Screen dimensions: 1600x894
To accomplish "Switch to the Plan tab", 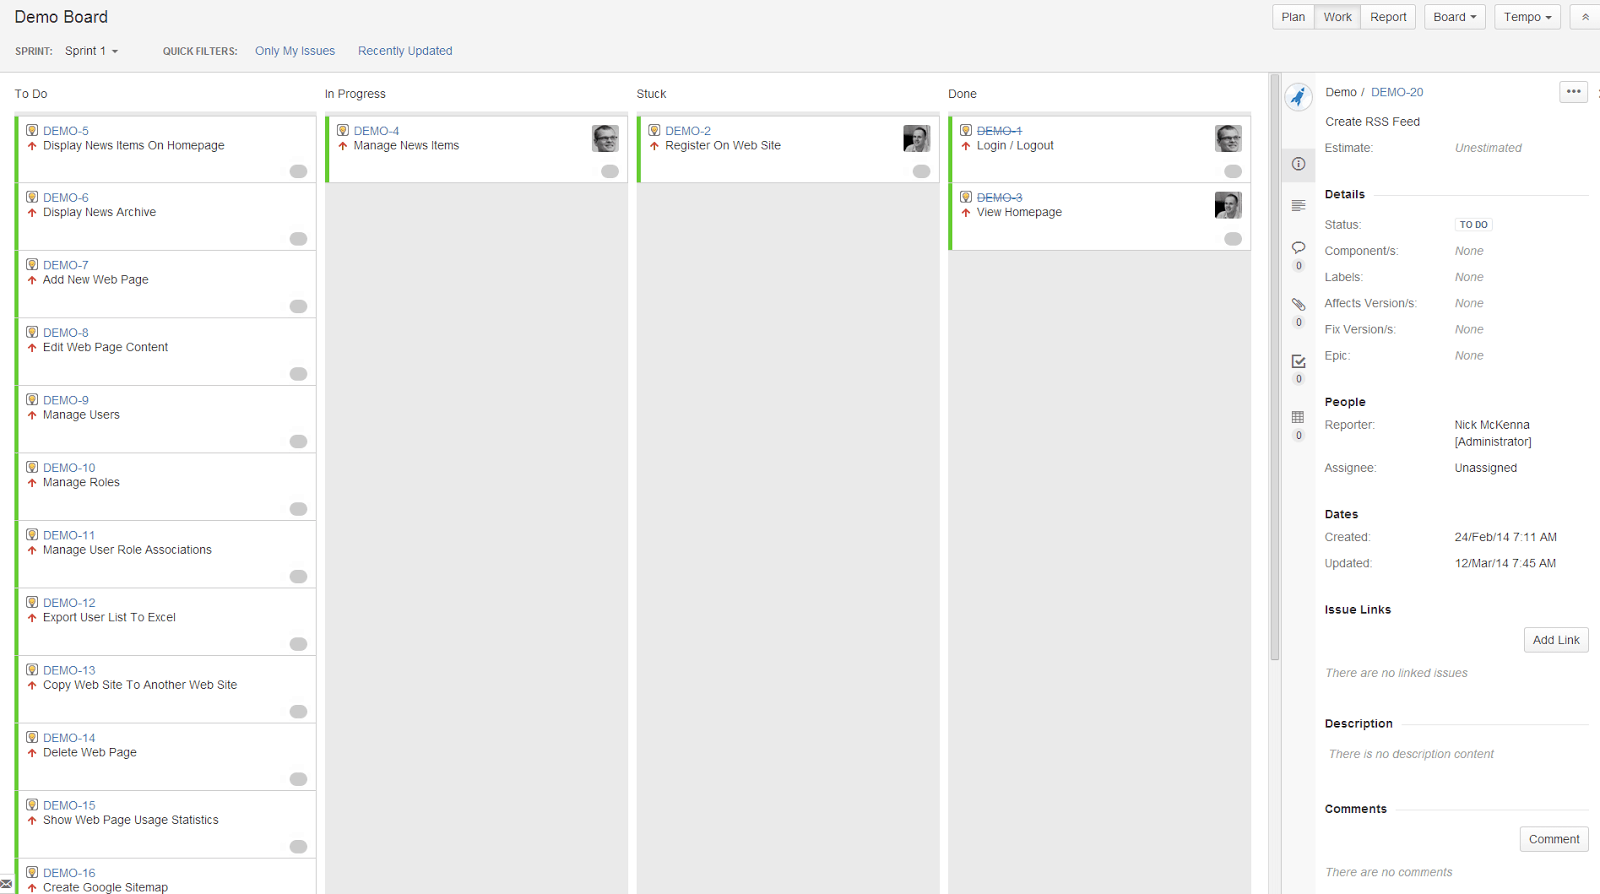I will [x=1293, y=17].
